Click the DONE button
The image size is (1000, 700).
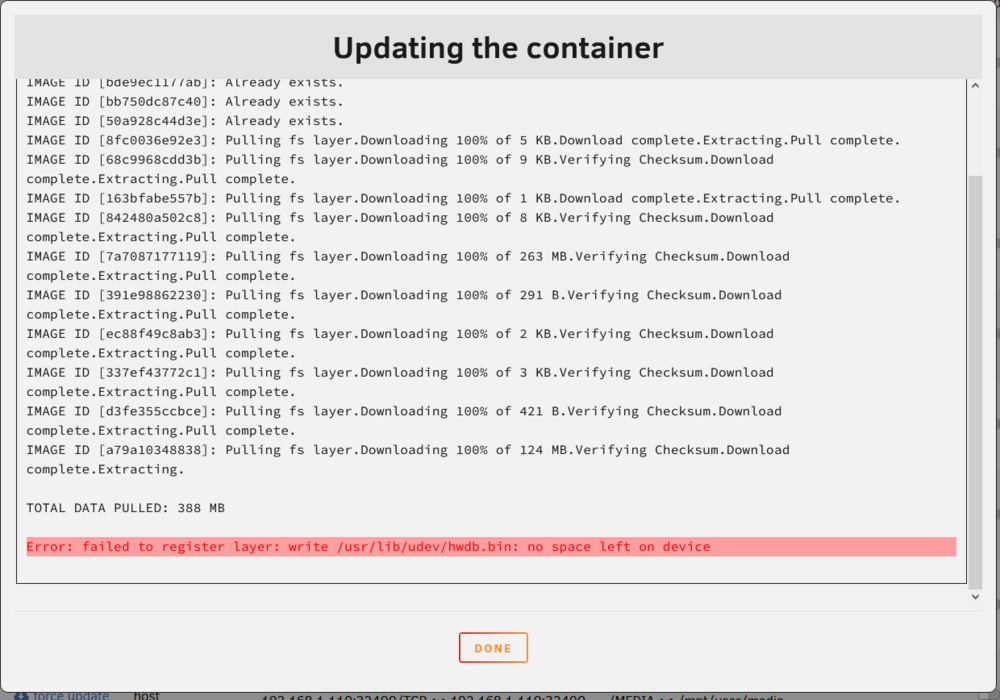(x=493, y=647)
